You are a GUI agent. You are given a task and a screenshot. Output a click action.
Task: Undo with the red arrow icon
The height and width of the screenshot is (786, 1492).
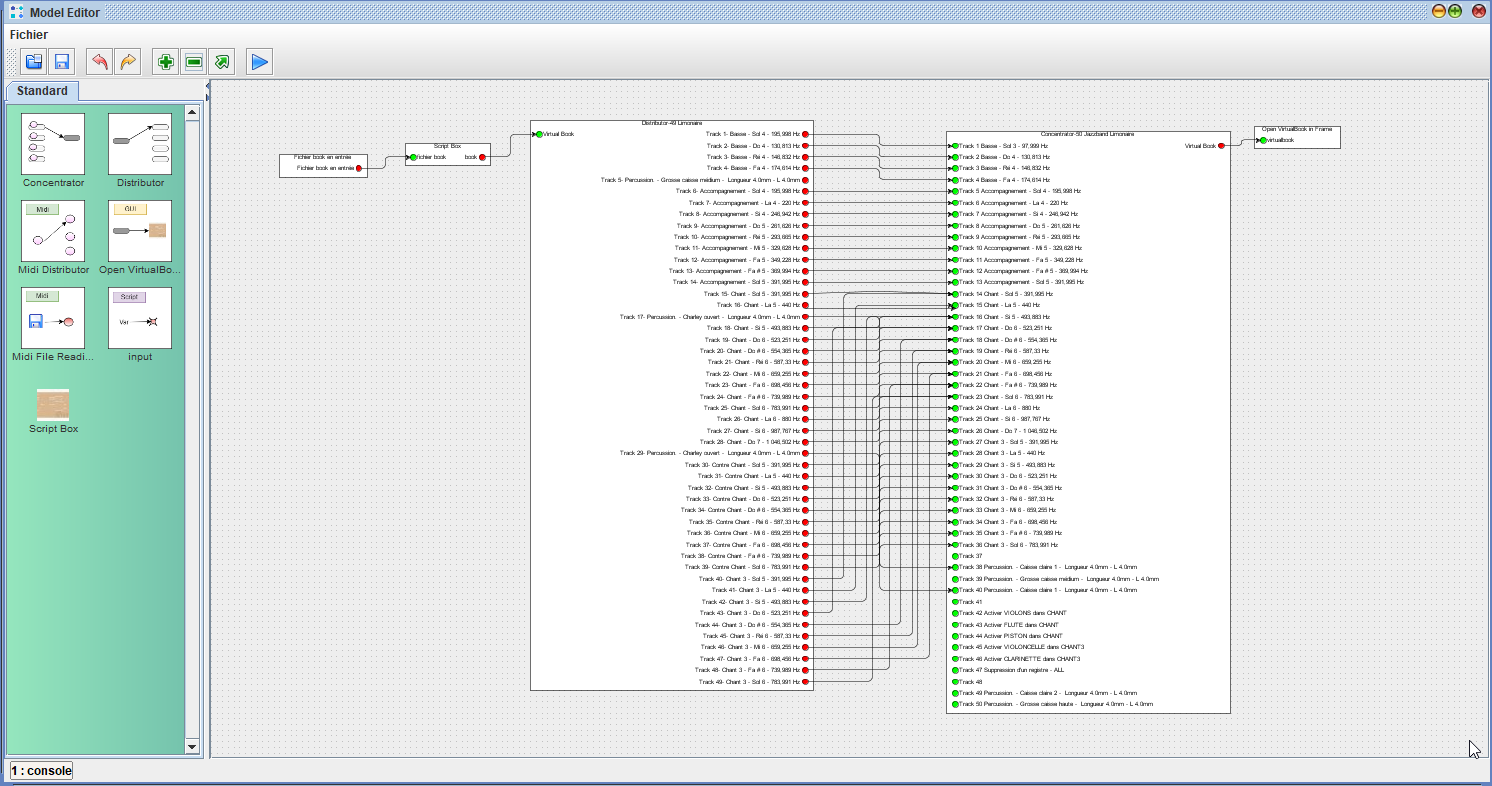click(100, 62)
